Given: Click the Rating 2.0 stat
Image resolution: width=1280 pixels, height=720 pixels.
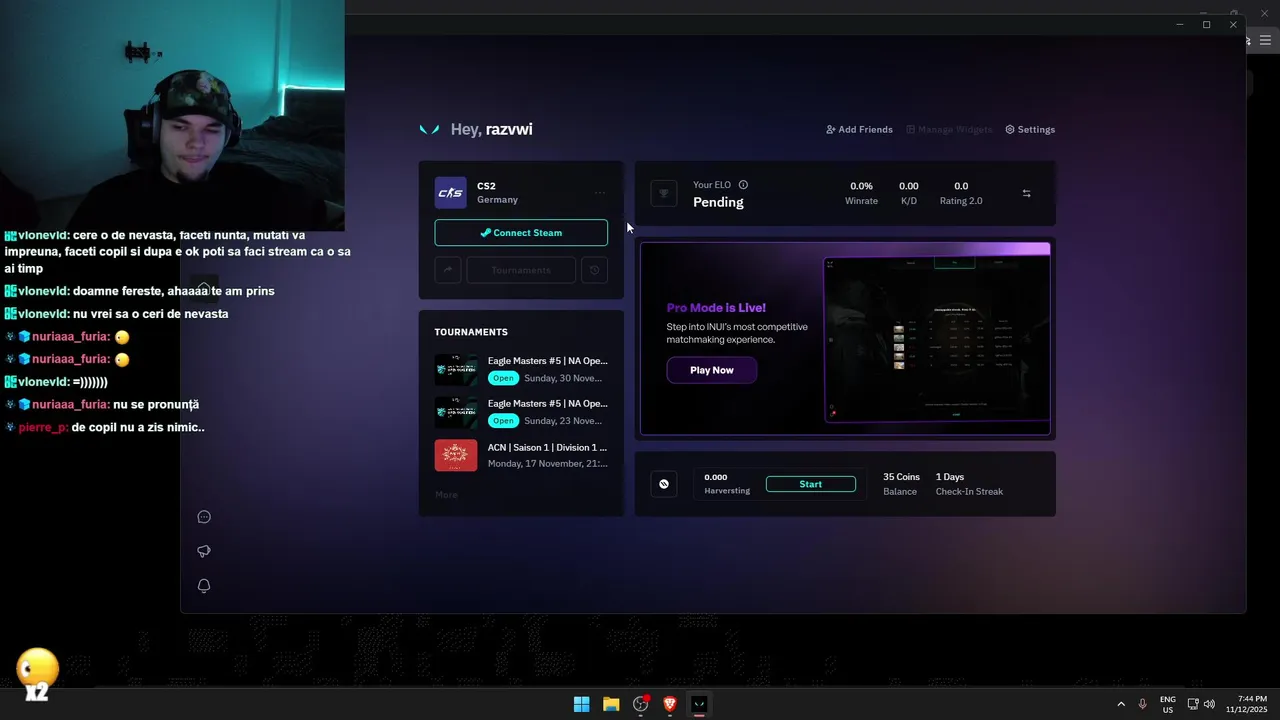Looking at the screenshot, I should (961, 193).
